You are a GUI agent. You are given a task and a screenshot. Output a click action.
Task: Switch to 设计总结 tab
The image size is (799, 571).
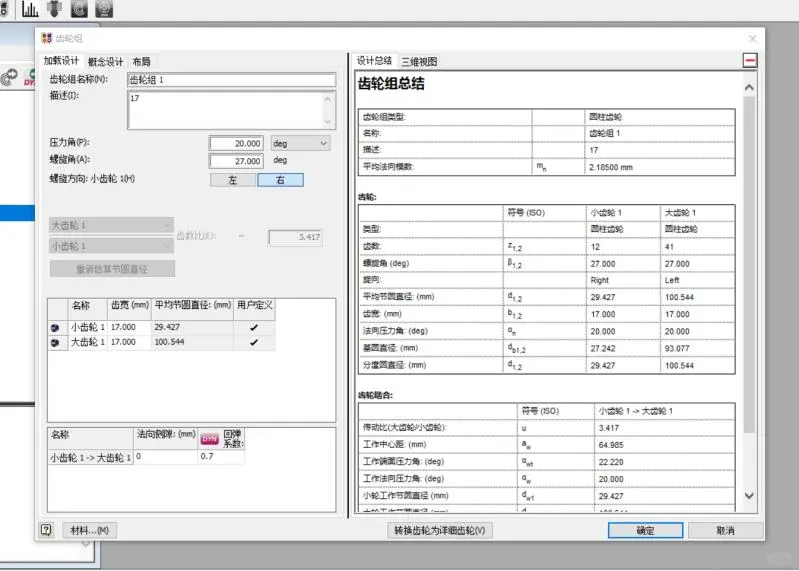tap(375, 61)
